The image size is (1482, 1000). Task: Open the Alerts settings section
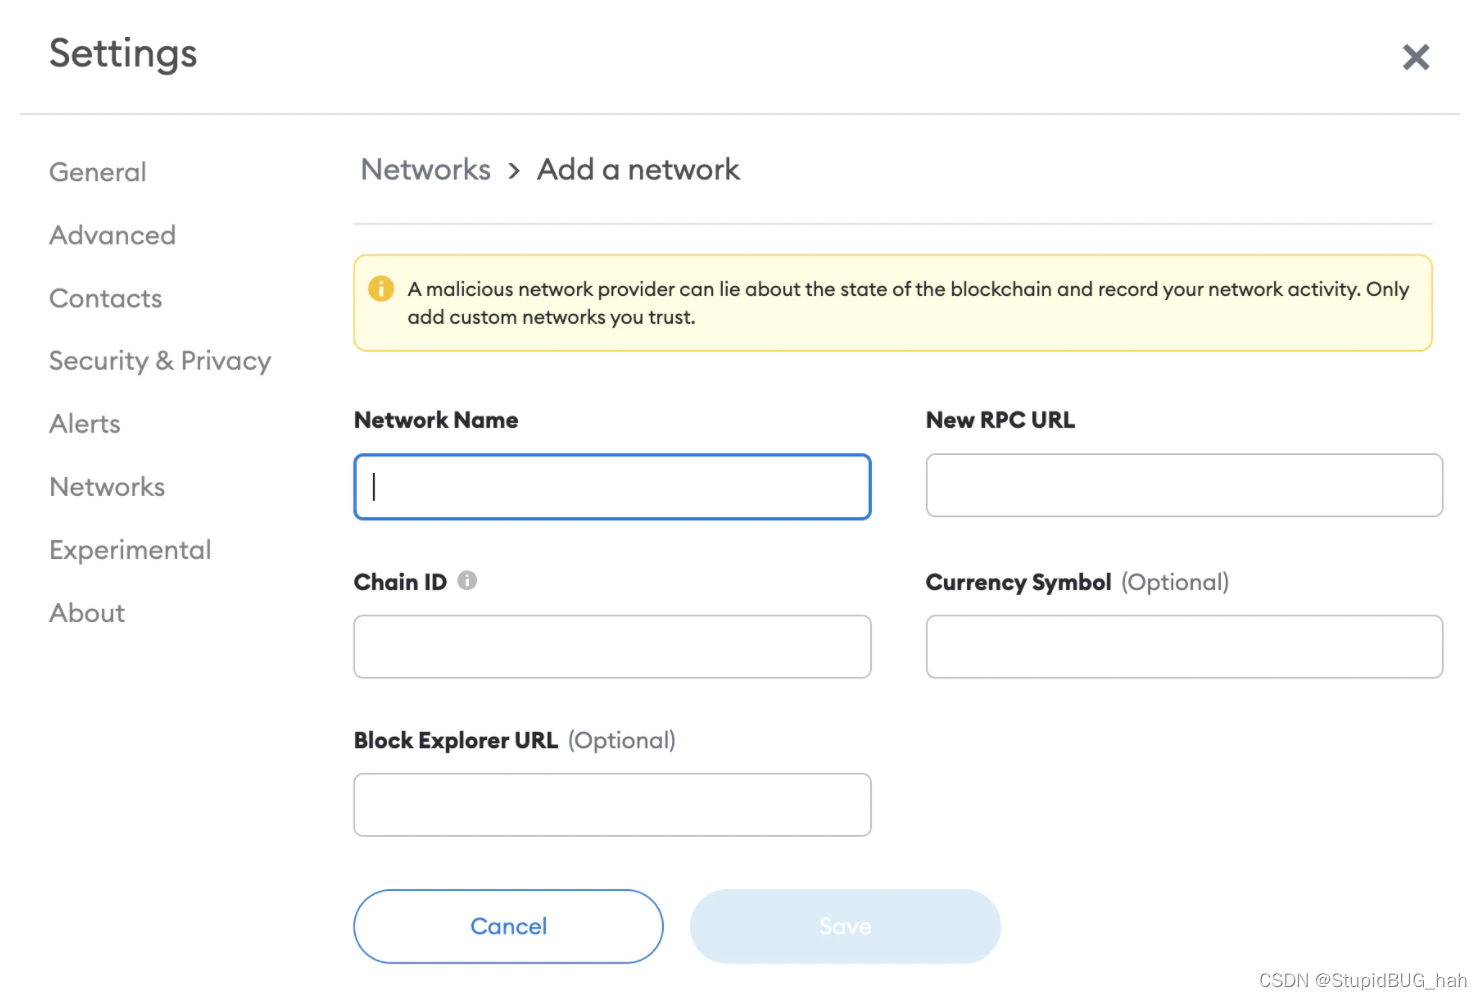point(85,424)
